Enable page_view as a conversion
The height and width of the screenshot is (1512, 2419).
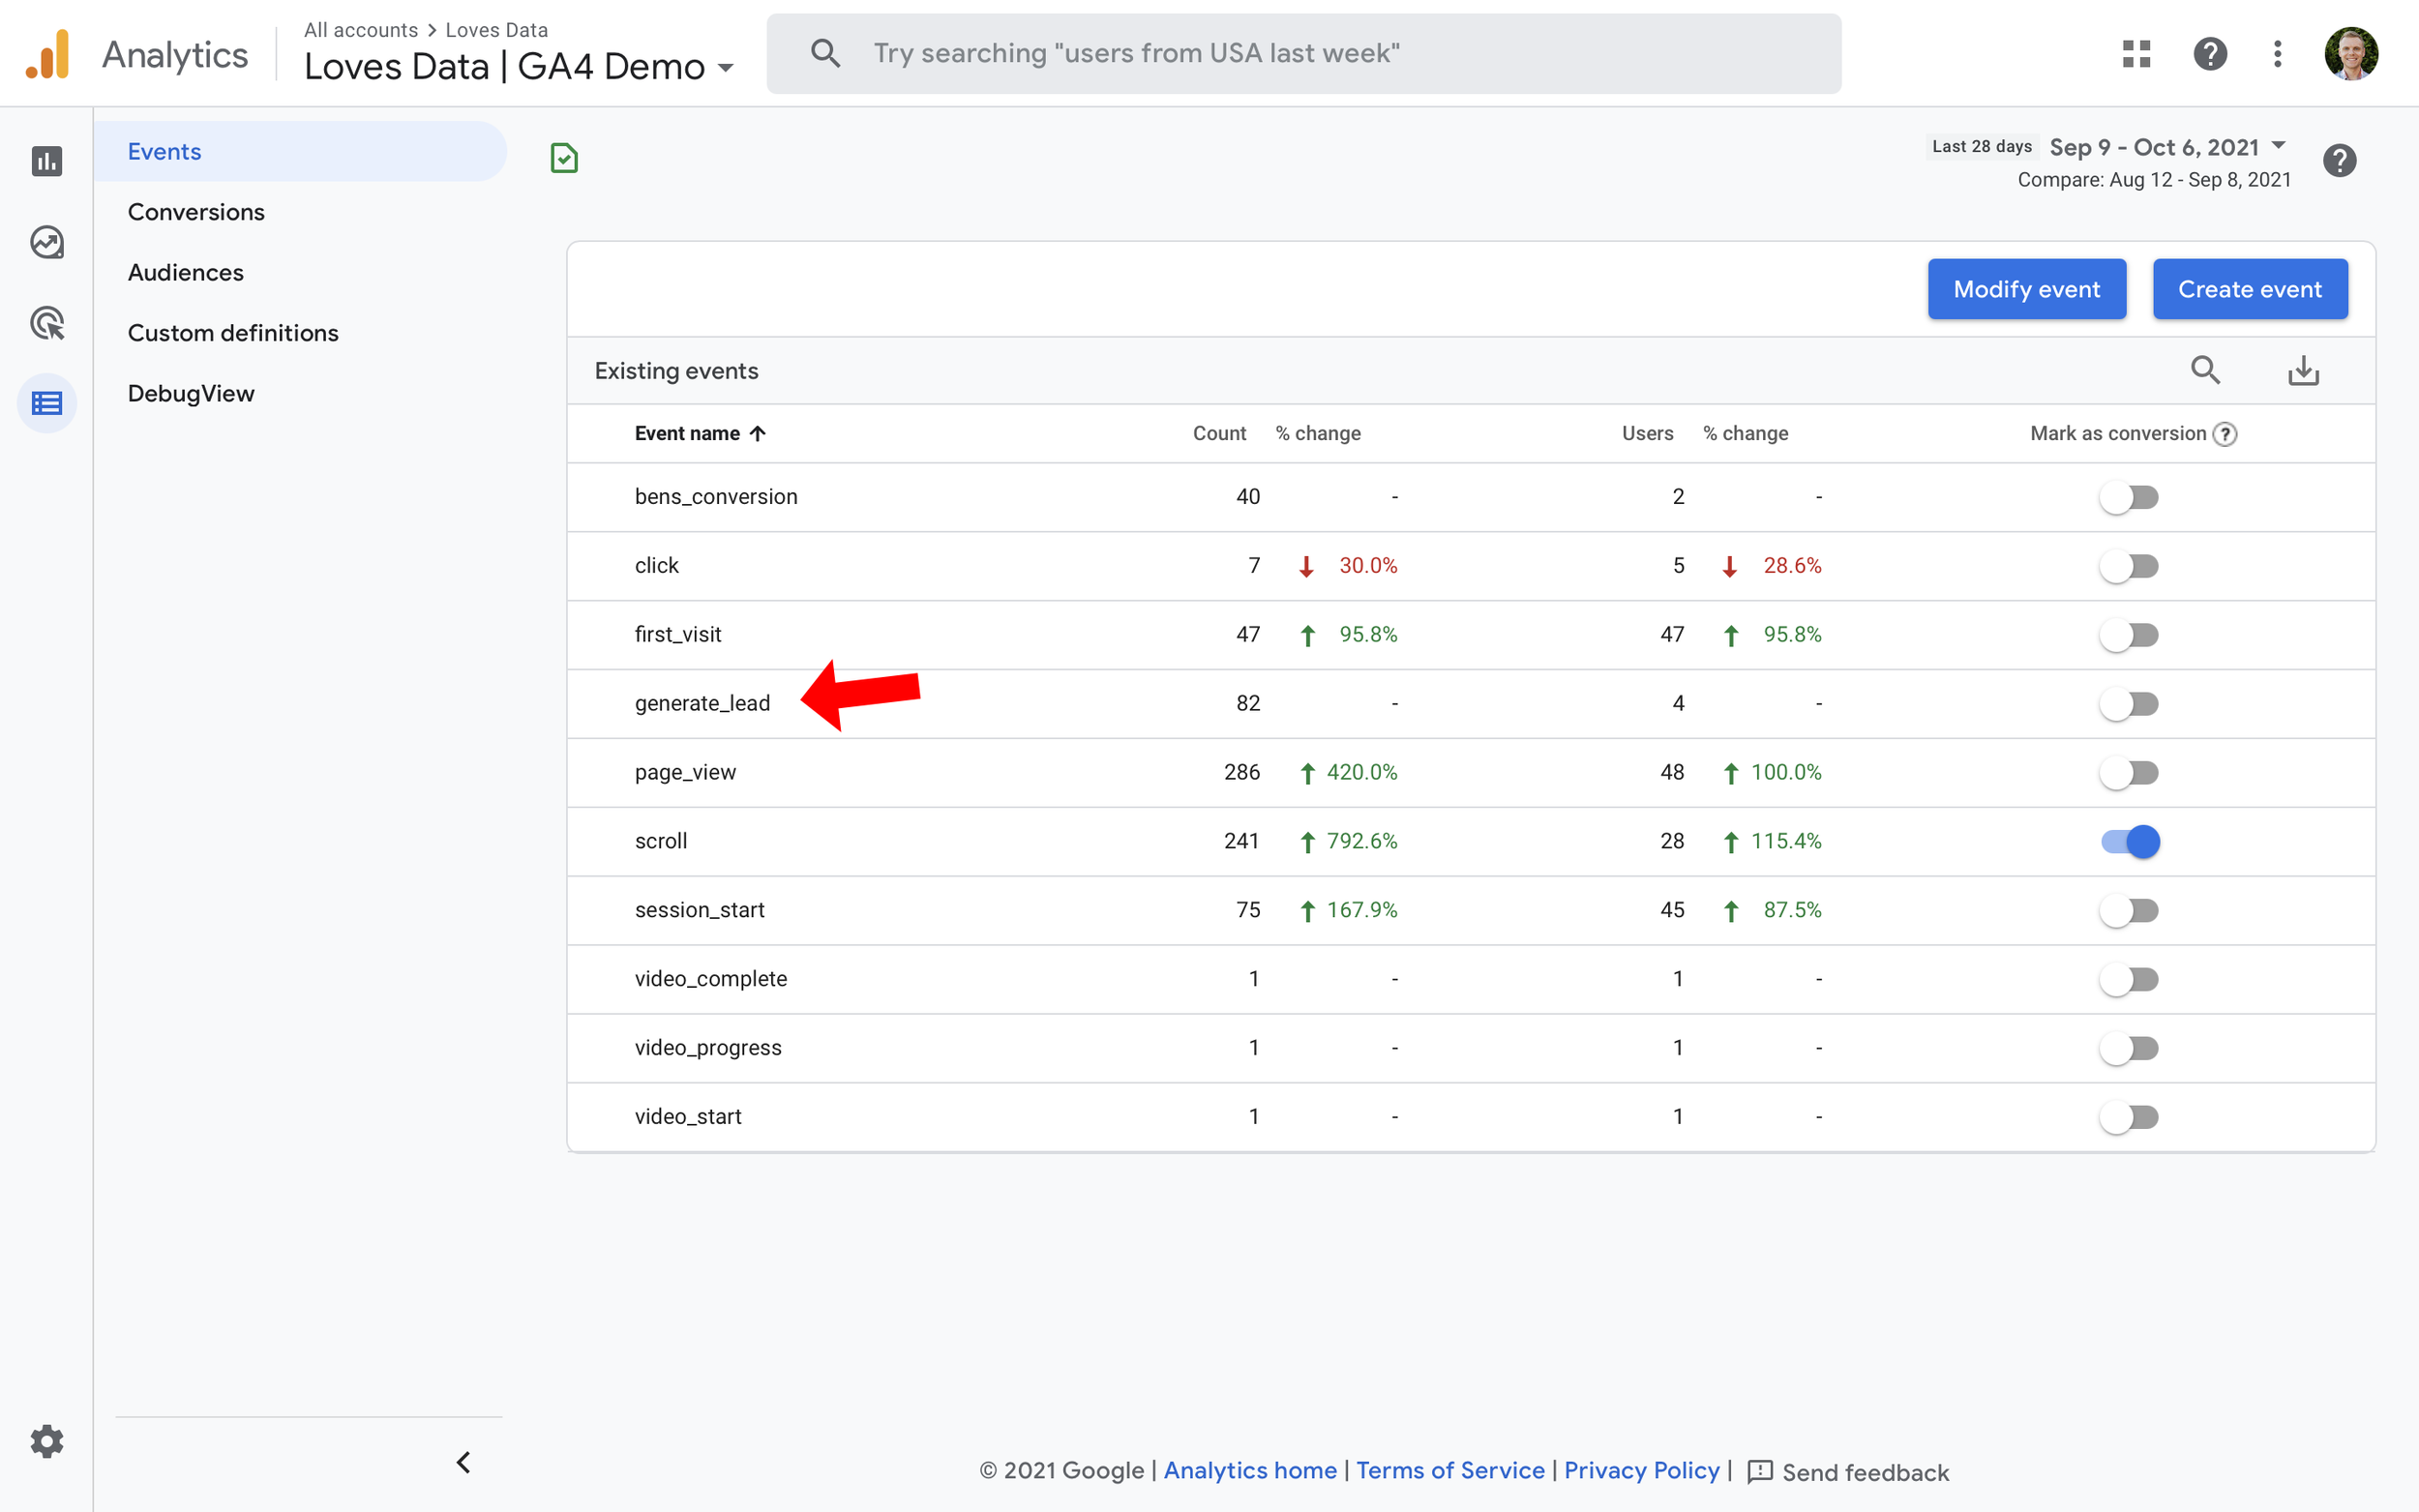[2131, 772]
